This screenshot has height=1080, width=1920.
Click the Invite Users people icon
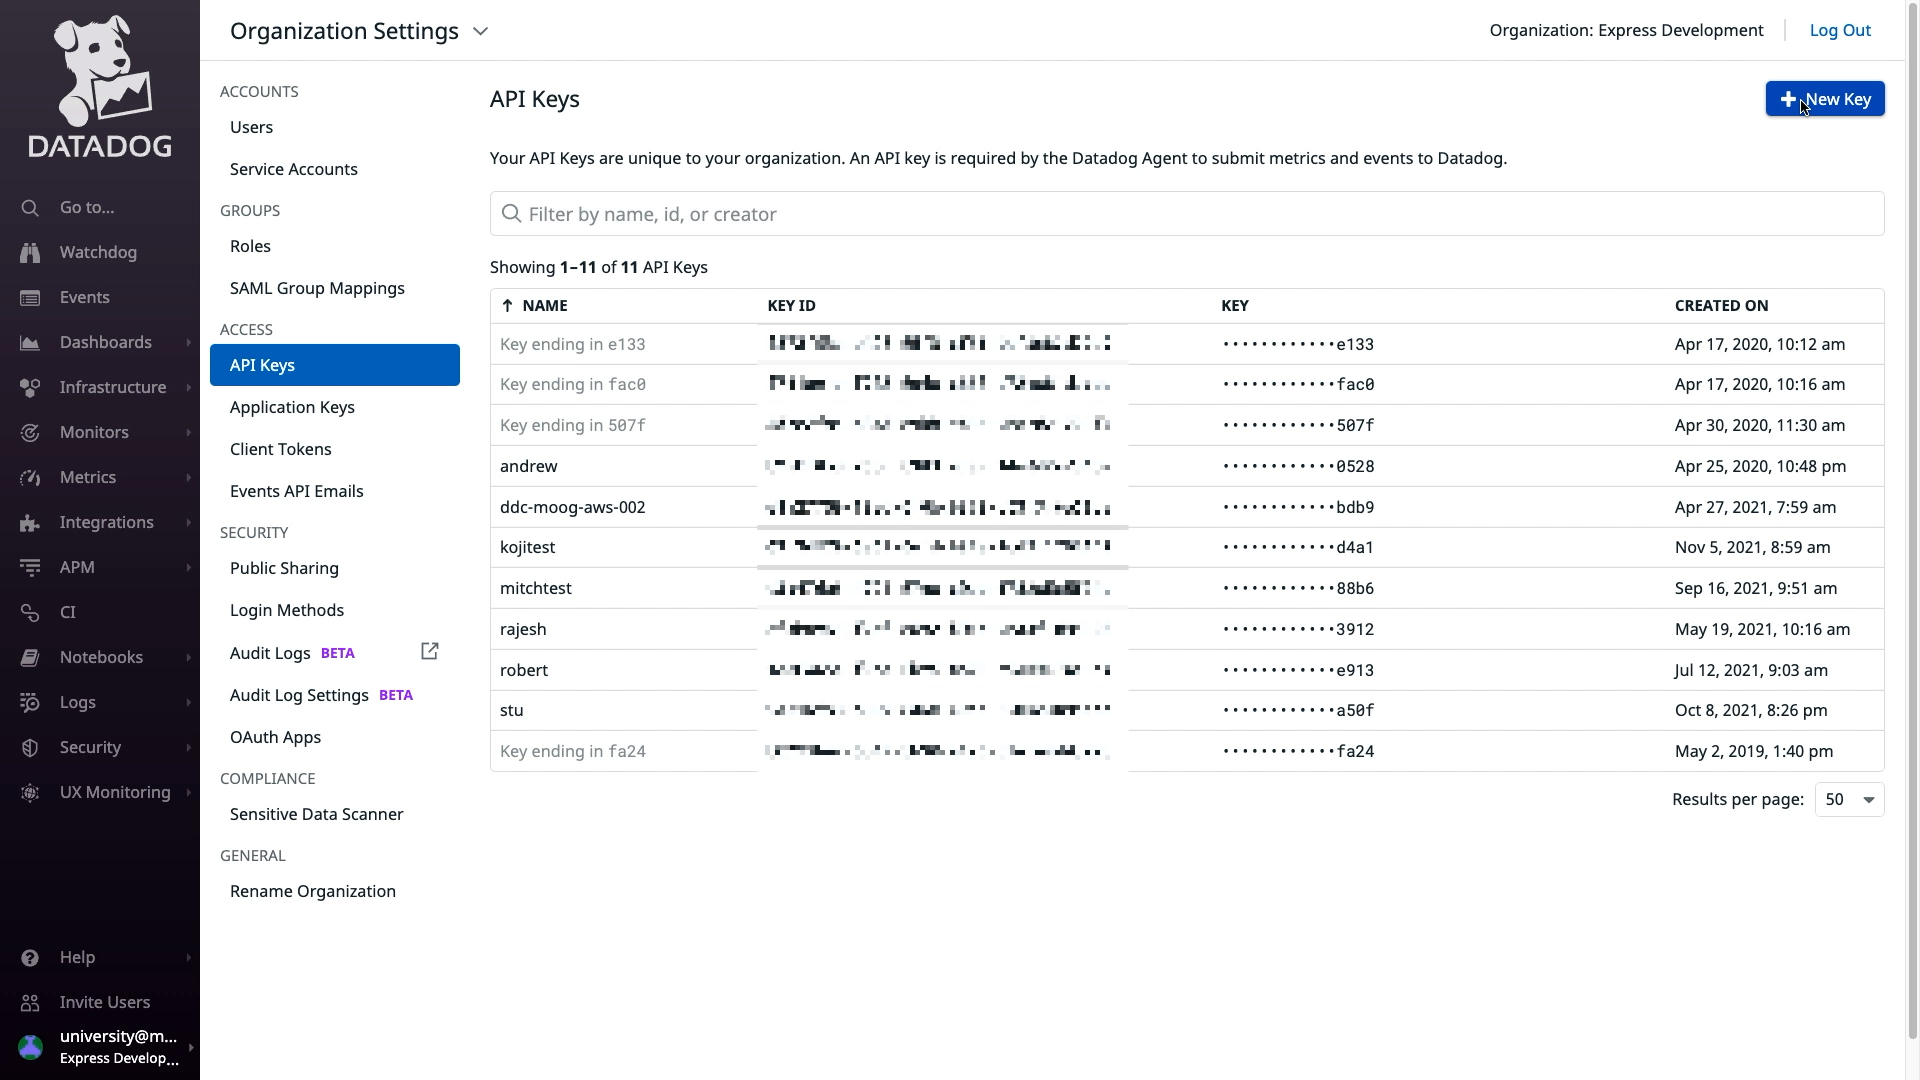point(30,1003)
